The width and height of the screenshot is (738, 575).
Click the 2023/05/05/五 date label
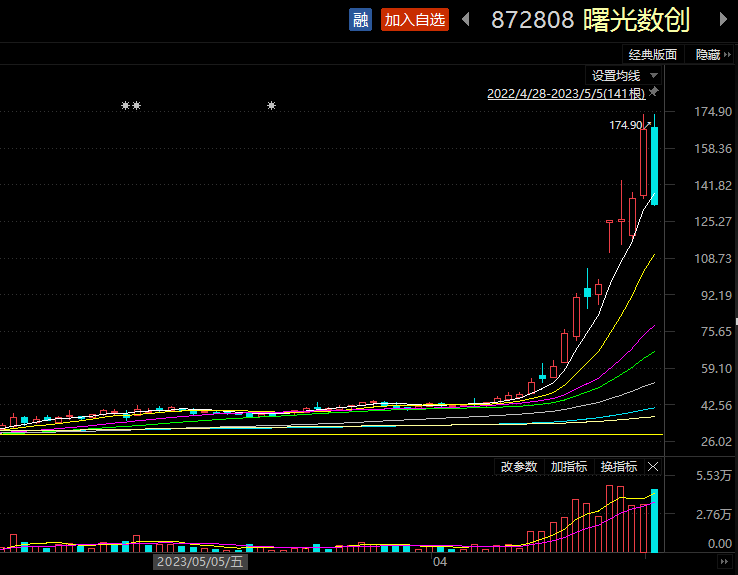point(200,562)
